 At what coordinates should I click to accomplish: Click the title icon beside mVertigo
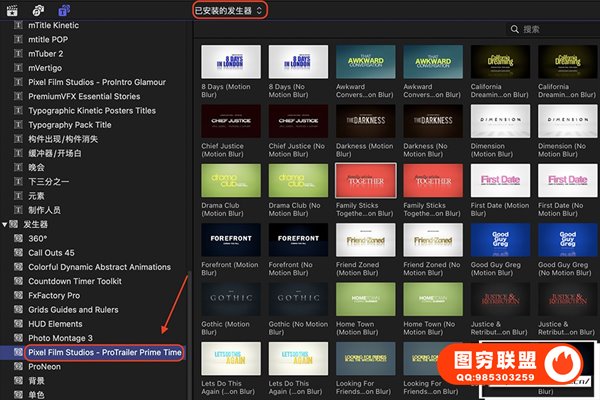[19, 68]
